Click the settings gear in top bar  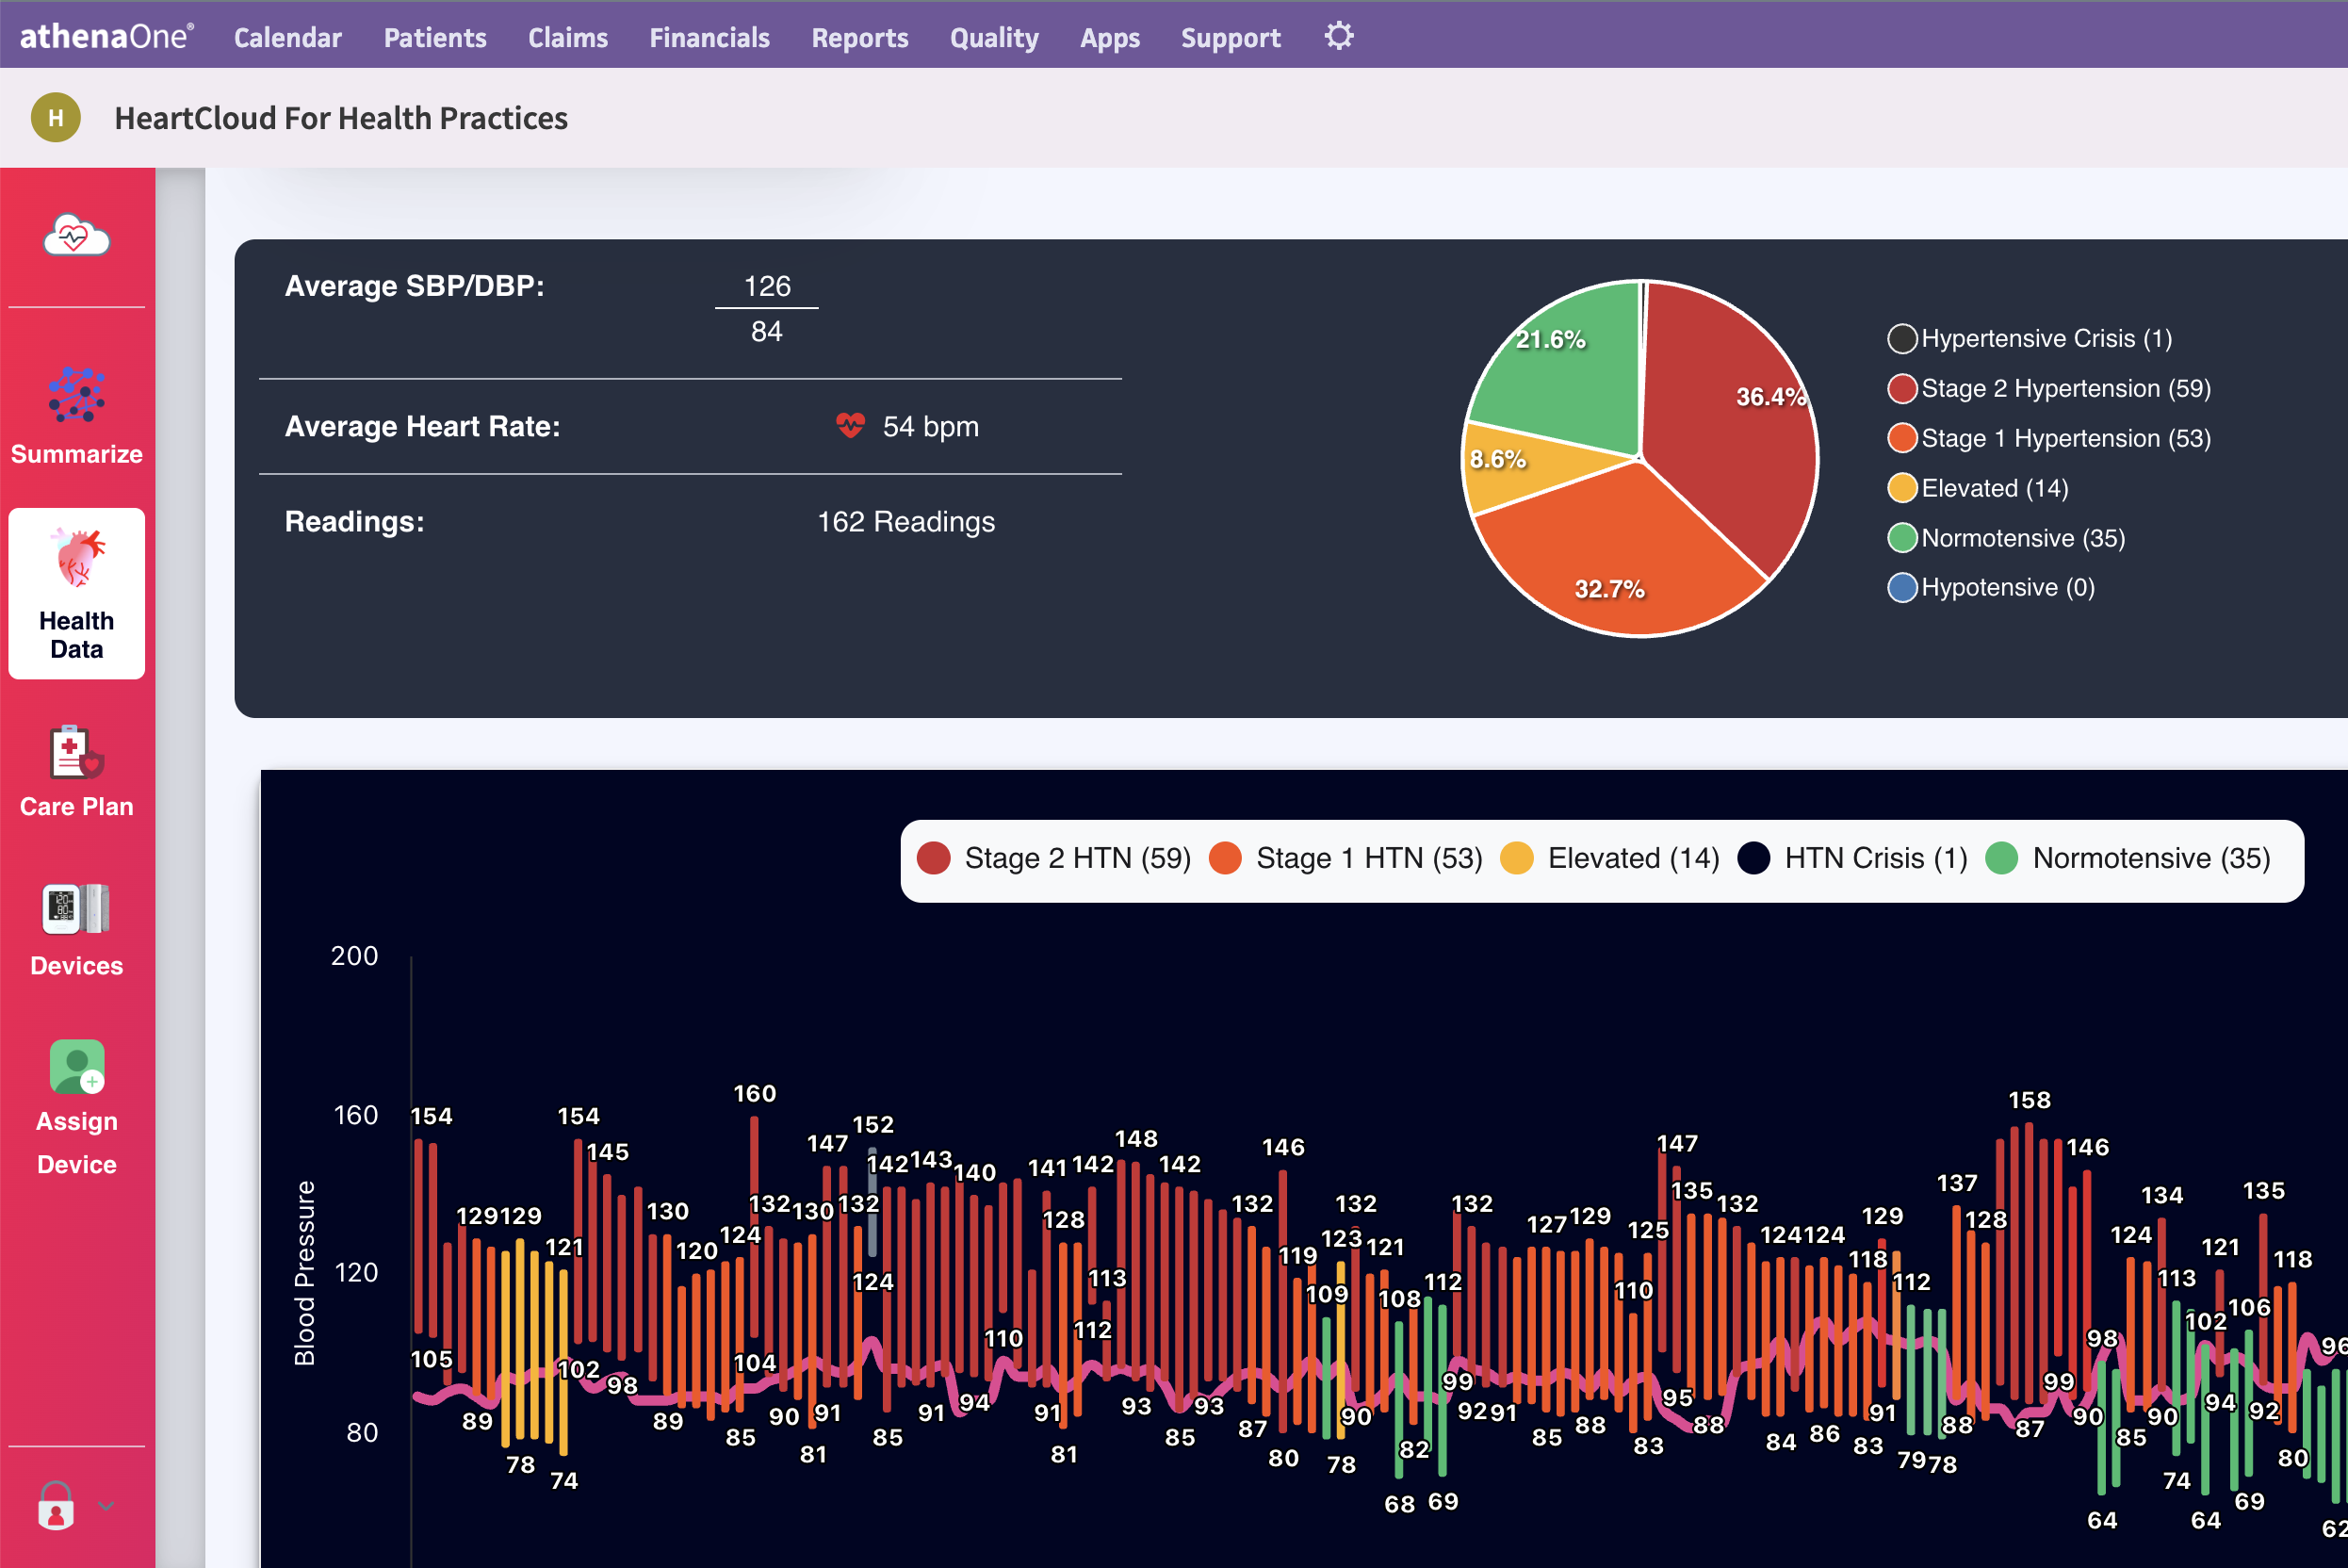(1339, 37)
